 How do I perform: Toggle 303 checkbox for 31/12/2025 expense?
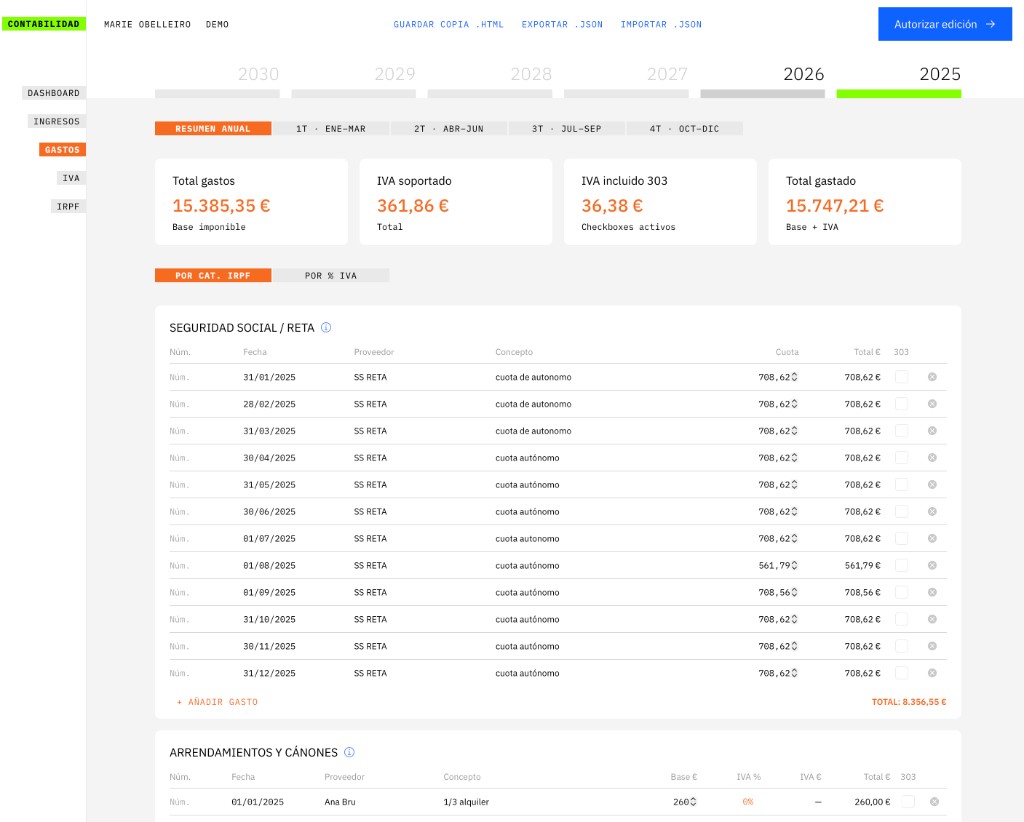[x=901, y=673]
